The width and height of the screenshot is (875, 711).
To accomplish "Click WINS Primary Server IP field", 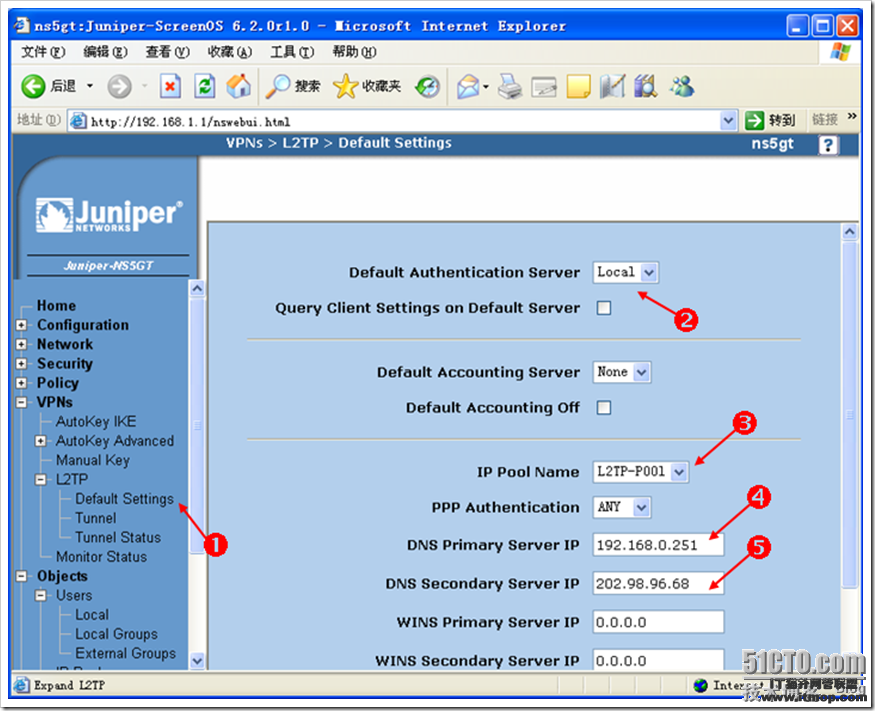I will point(658,622).
